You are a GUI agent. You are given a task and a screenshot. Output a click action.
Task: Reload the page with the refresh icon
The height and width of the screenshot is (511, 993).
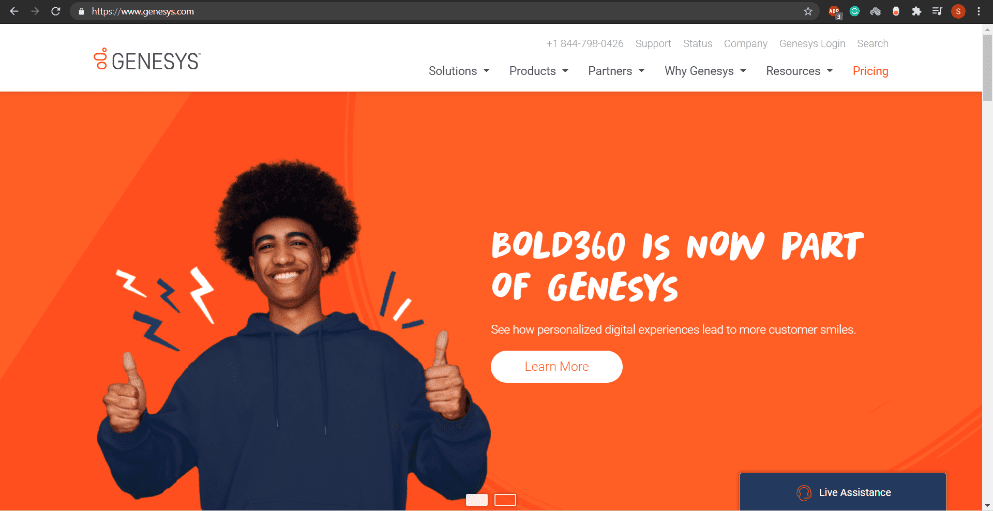click(x=55, y=11)
